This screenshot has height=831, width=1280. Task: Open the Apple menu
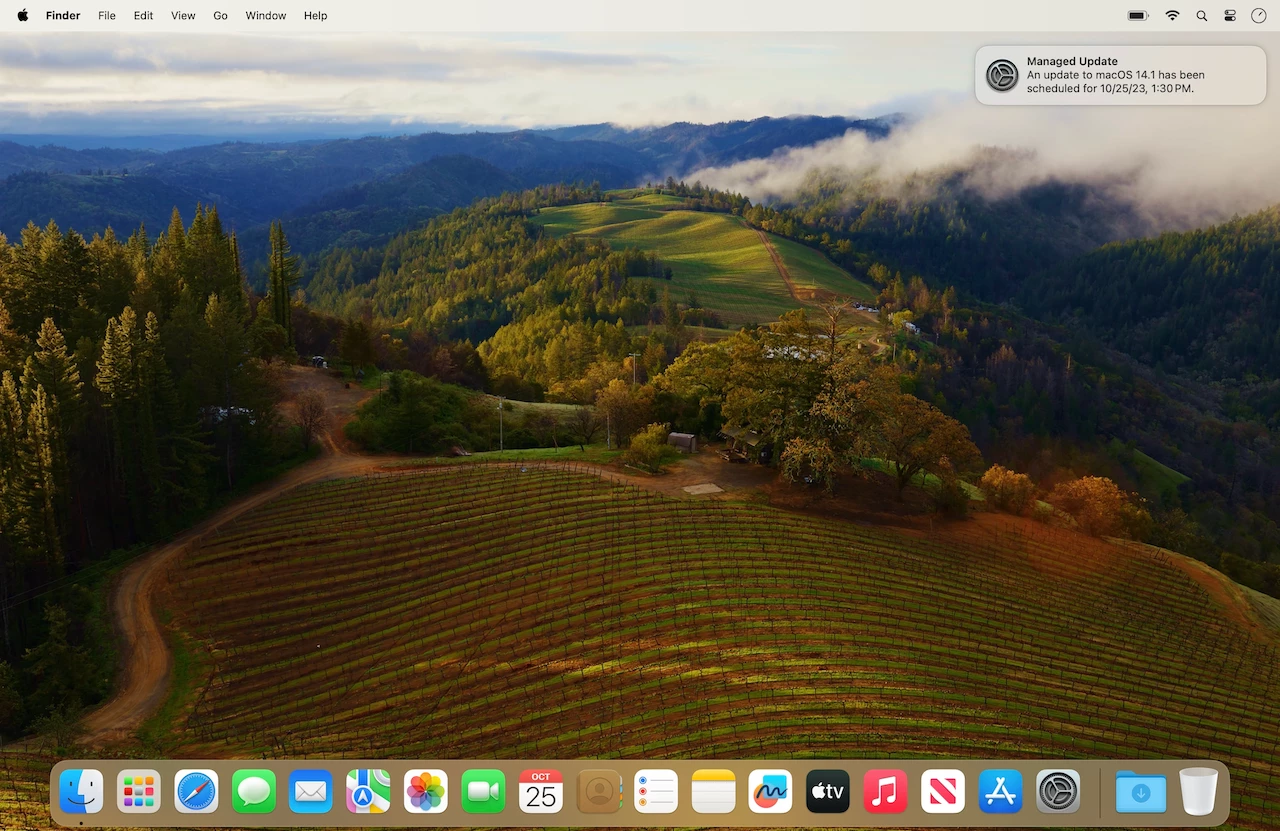click(x=23, y=15)
